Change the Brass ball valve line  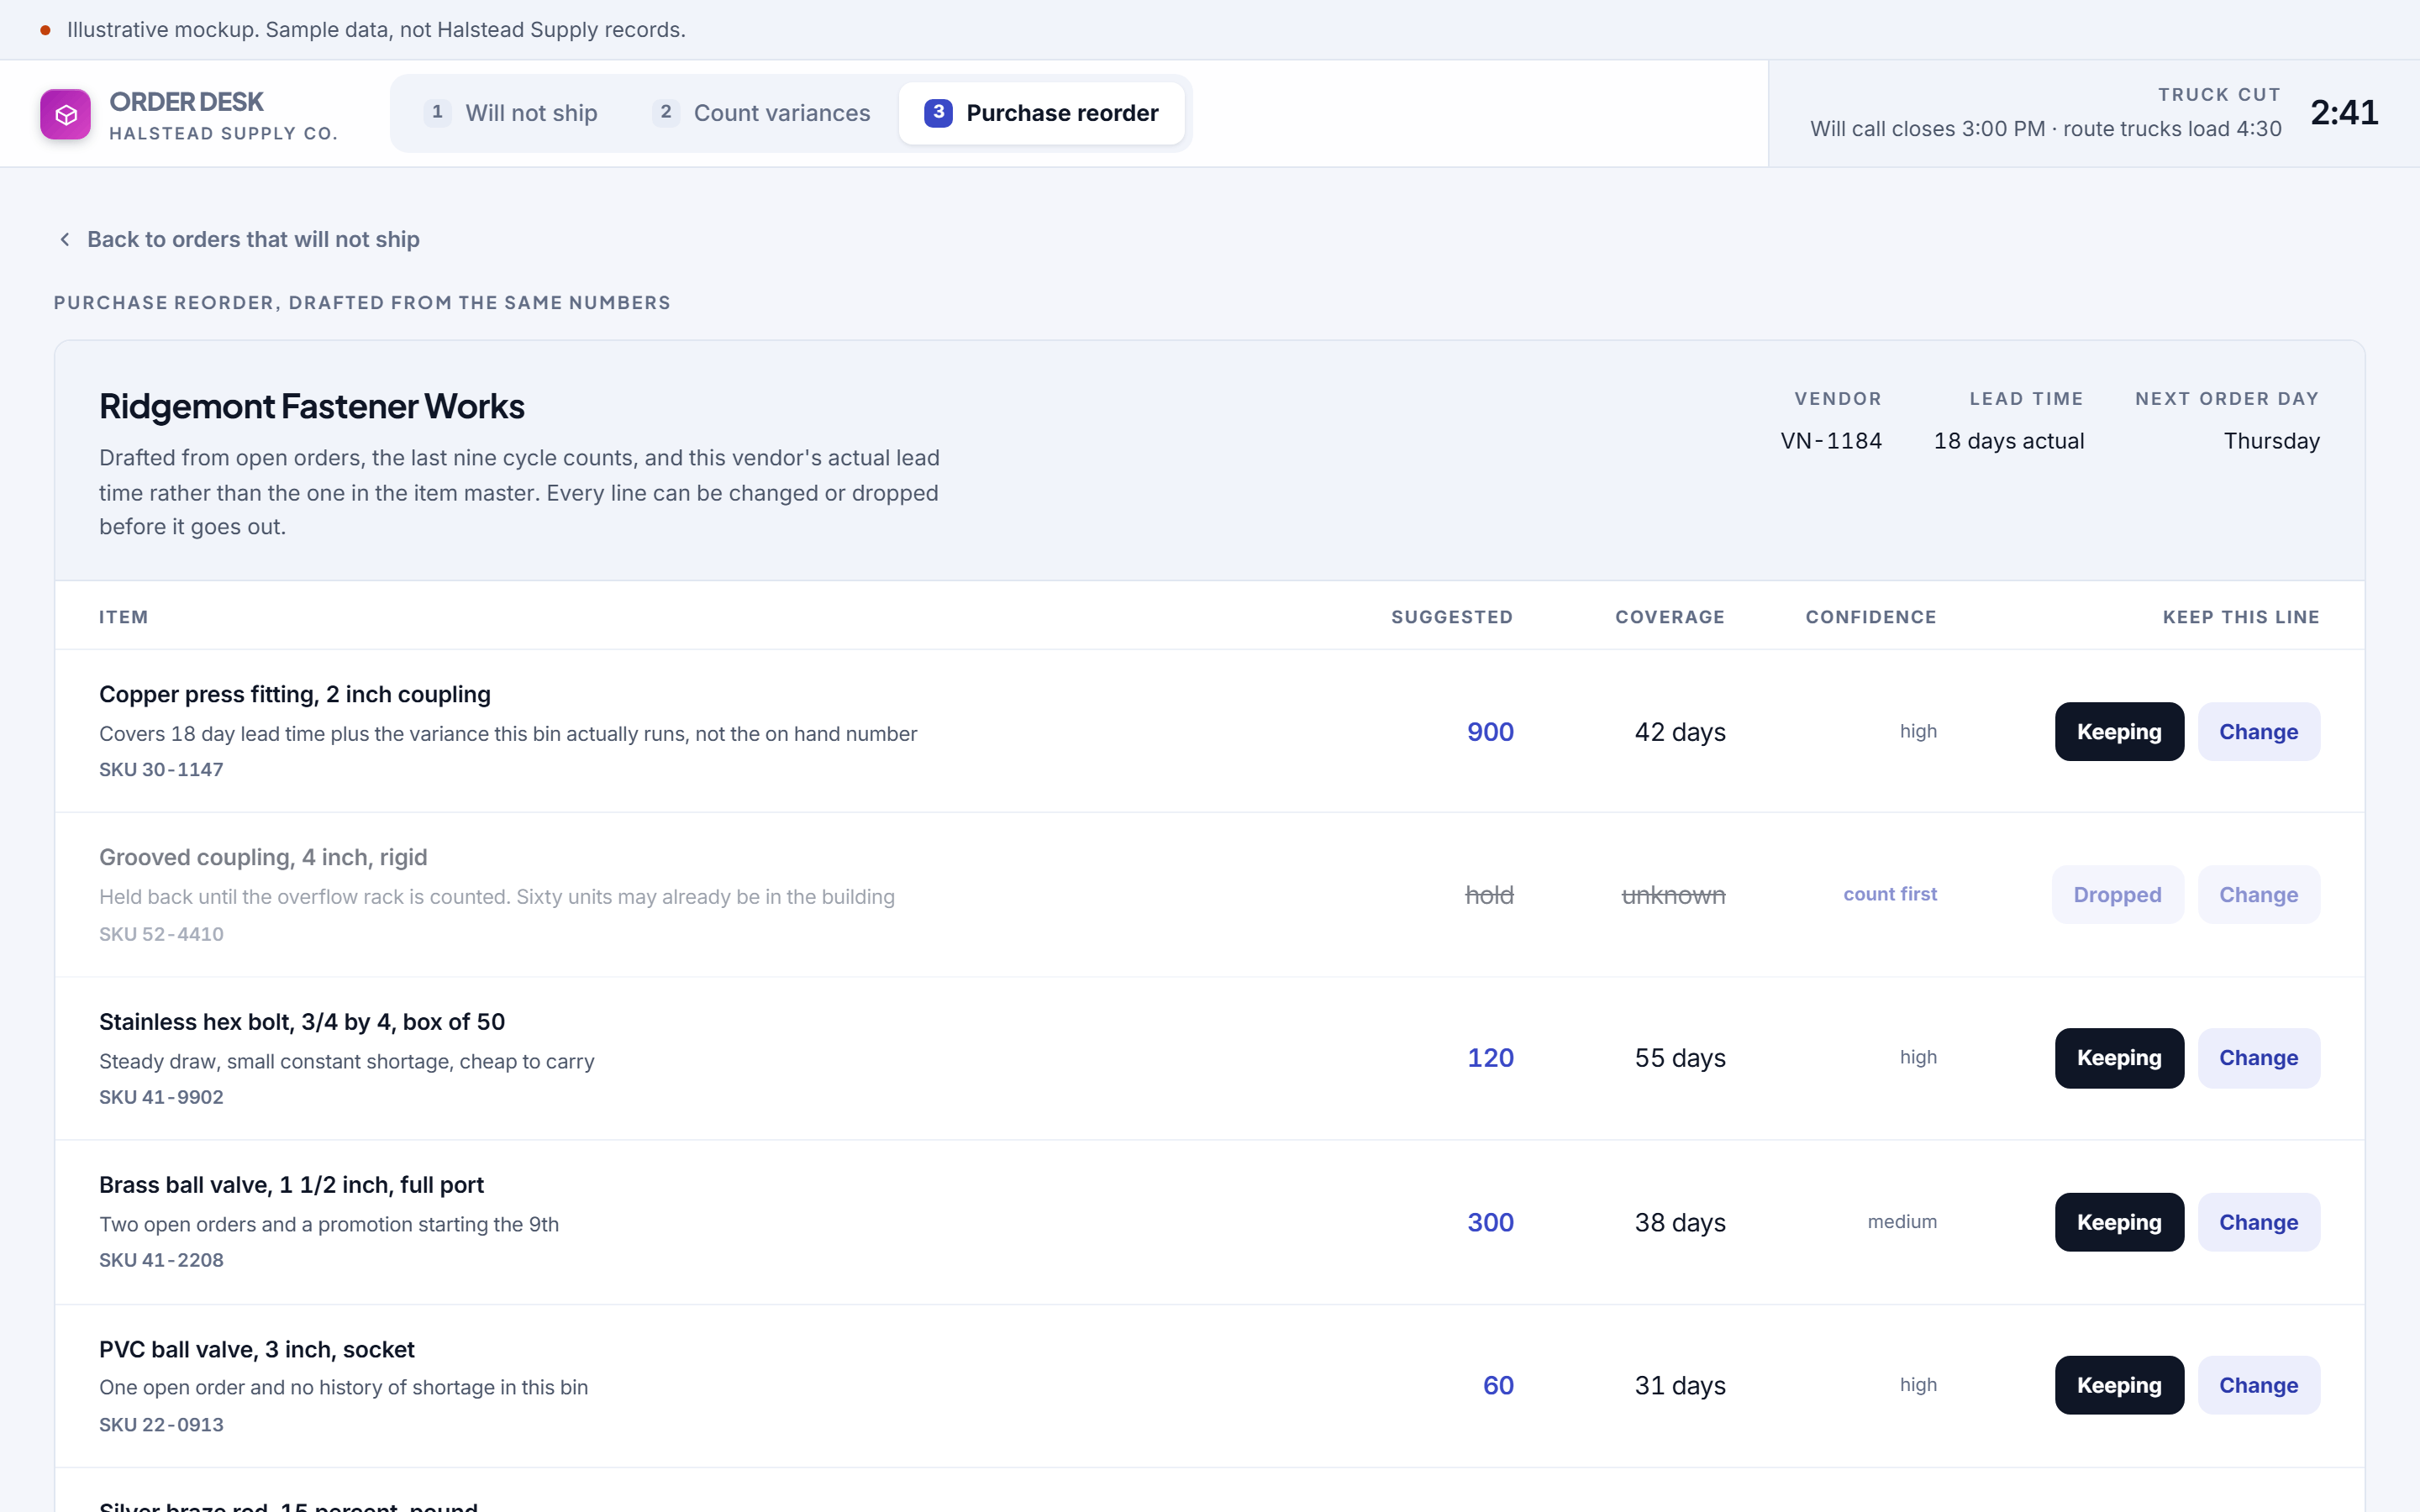2258,1222
